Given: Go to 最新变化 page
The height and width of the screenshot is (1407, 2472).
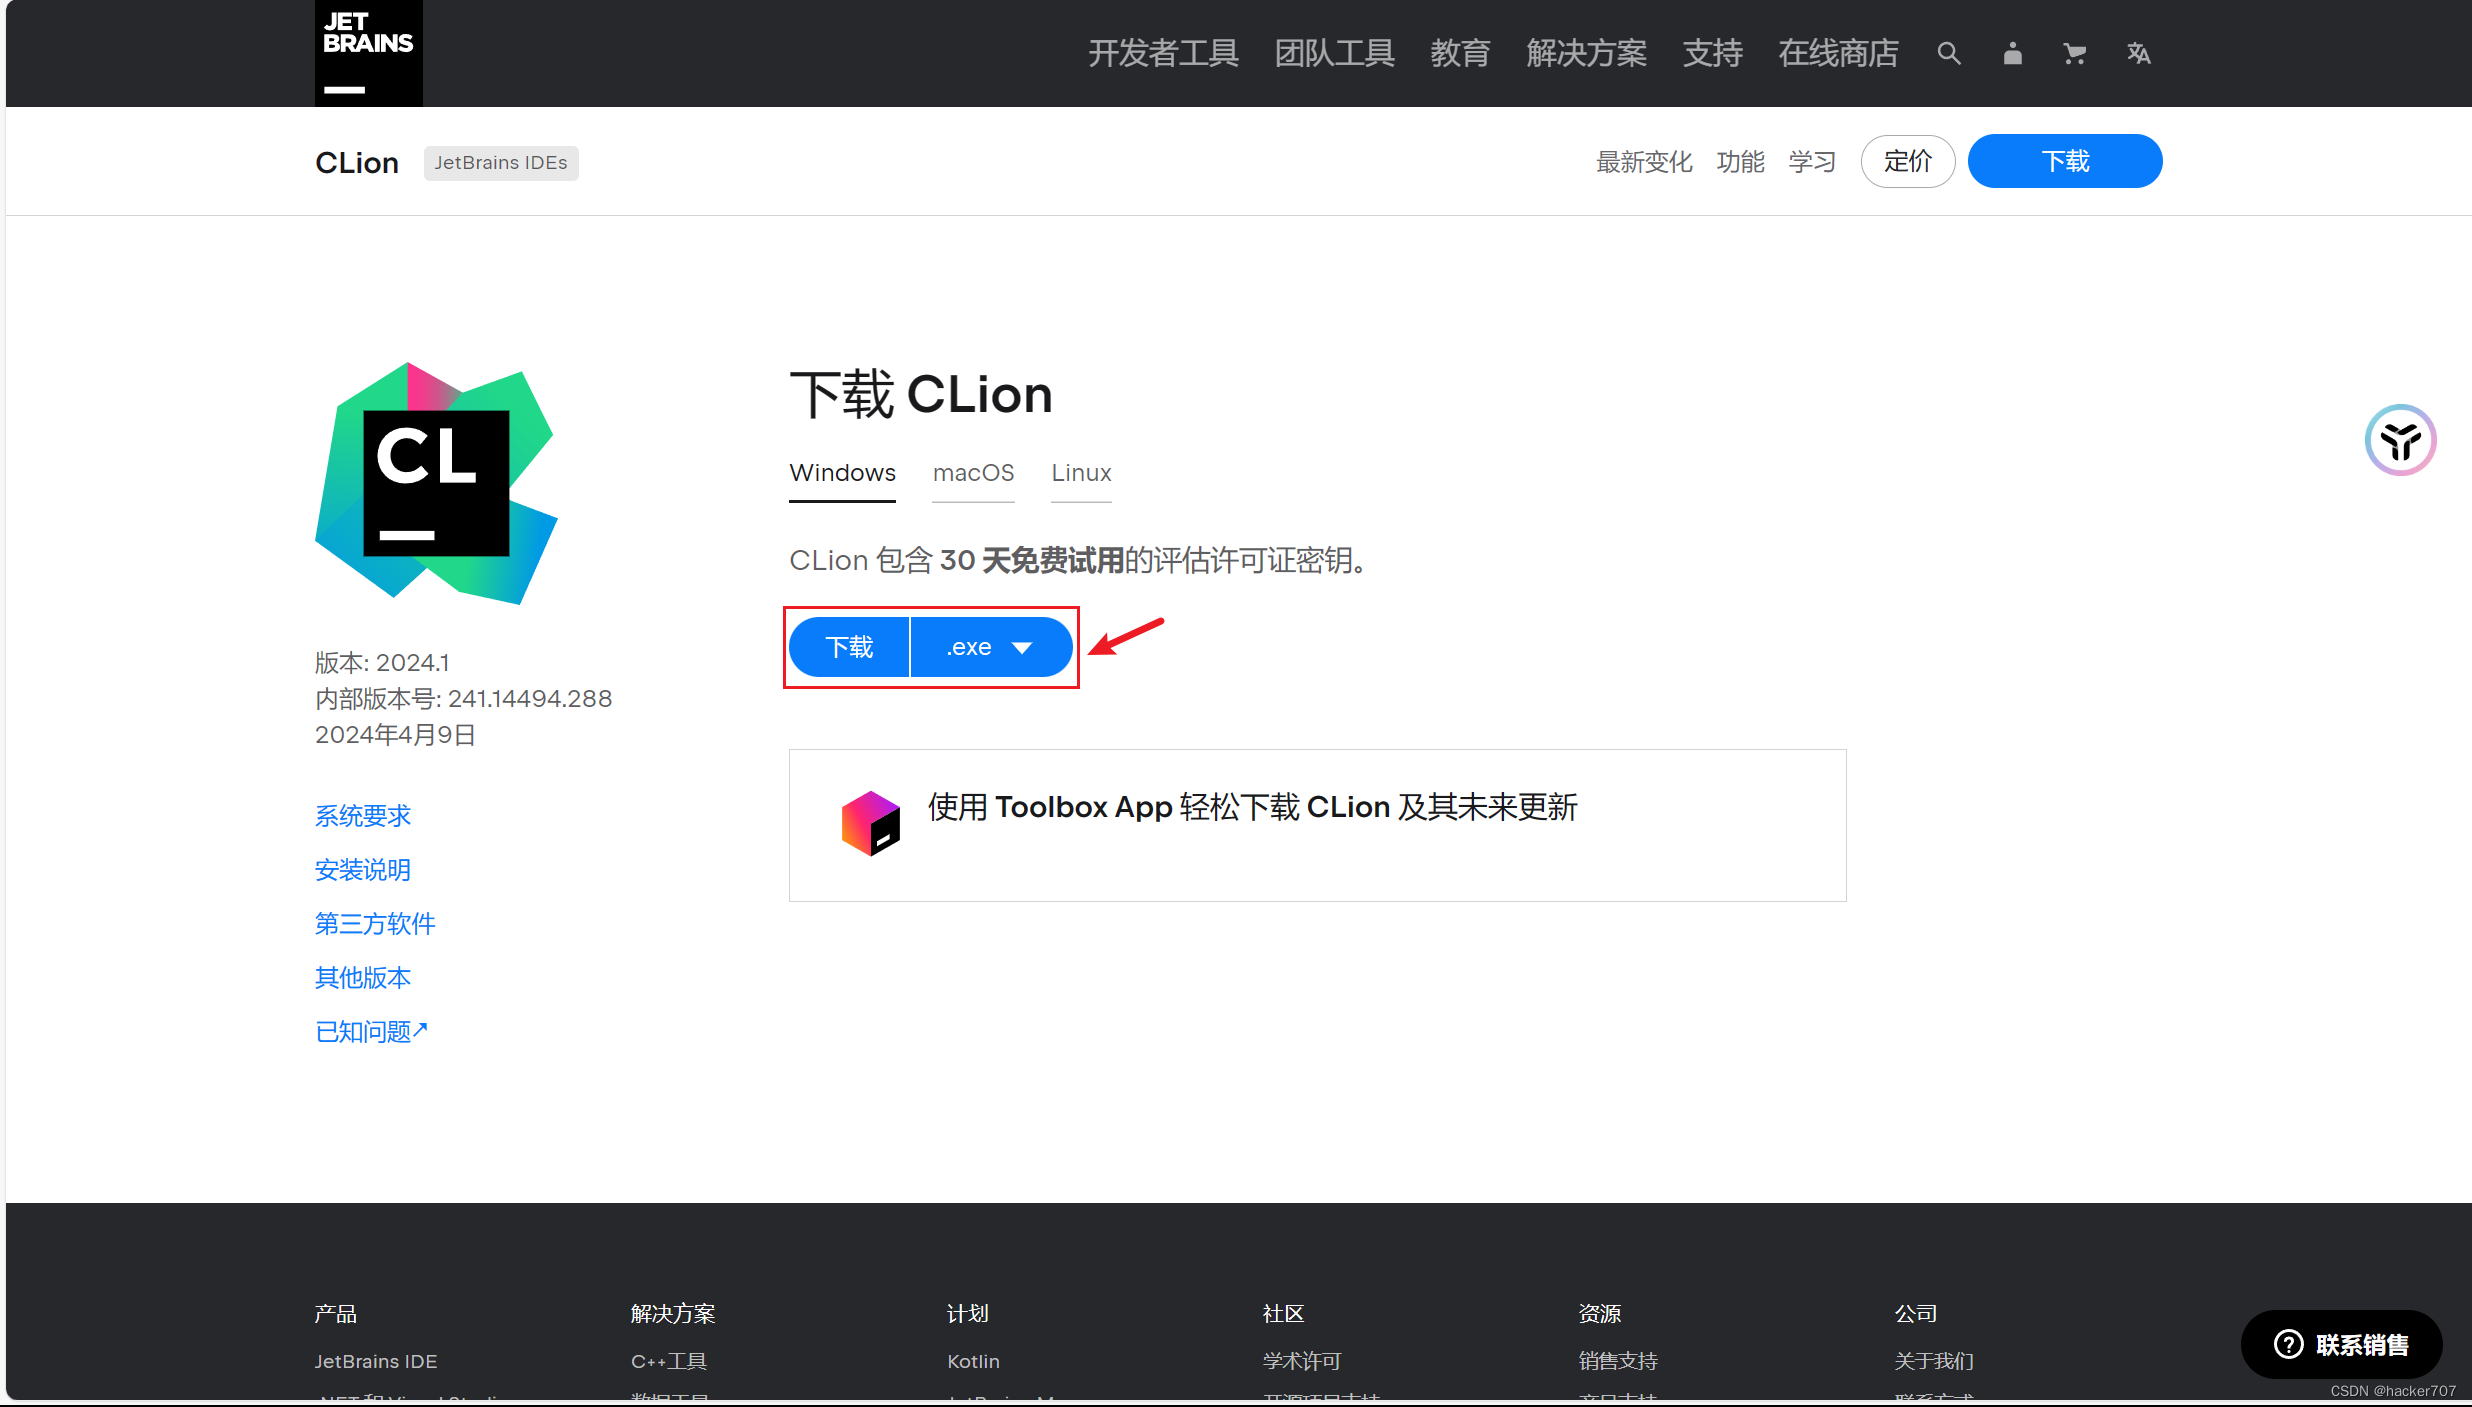Looking at the screenshot, I should pos(1644,162).
